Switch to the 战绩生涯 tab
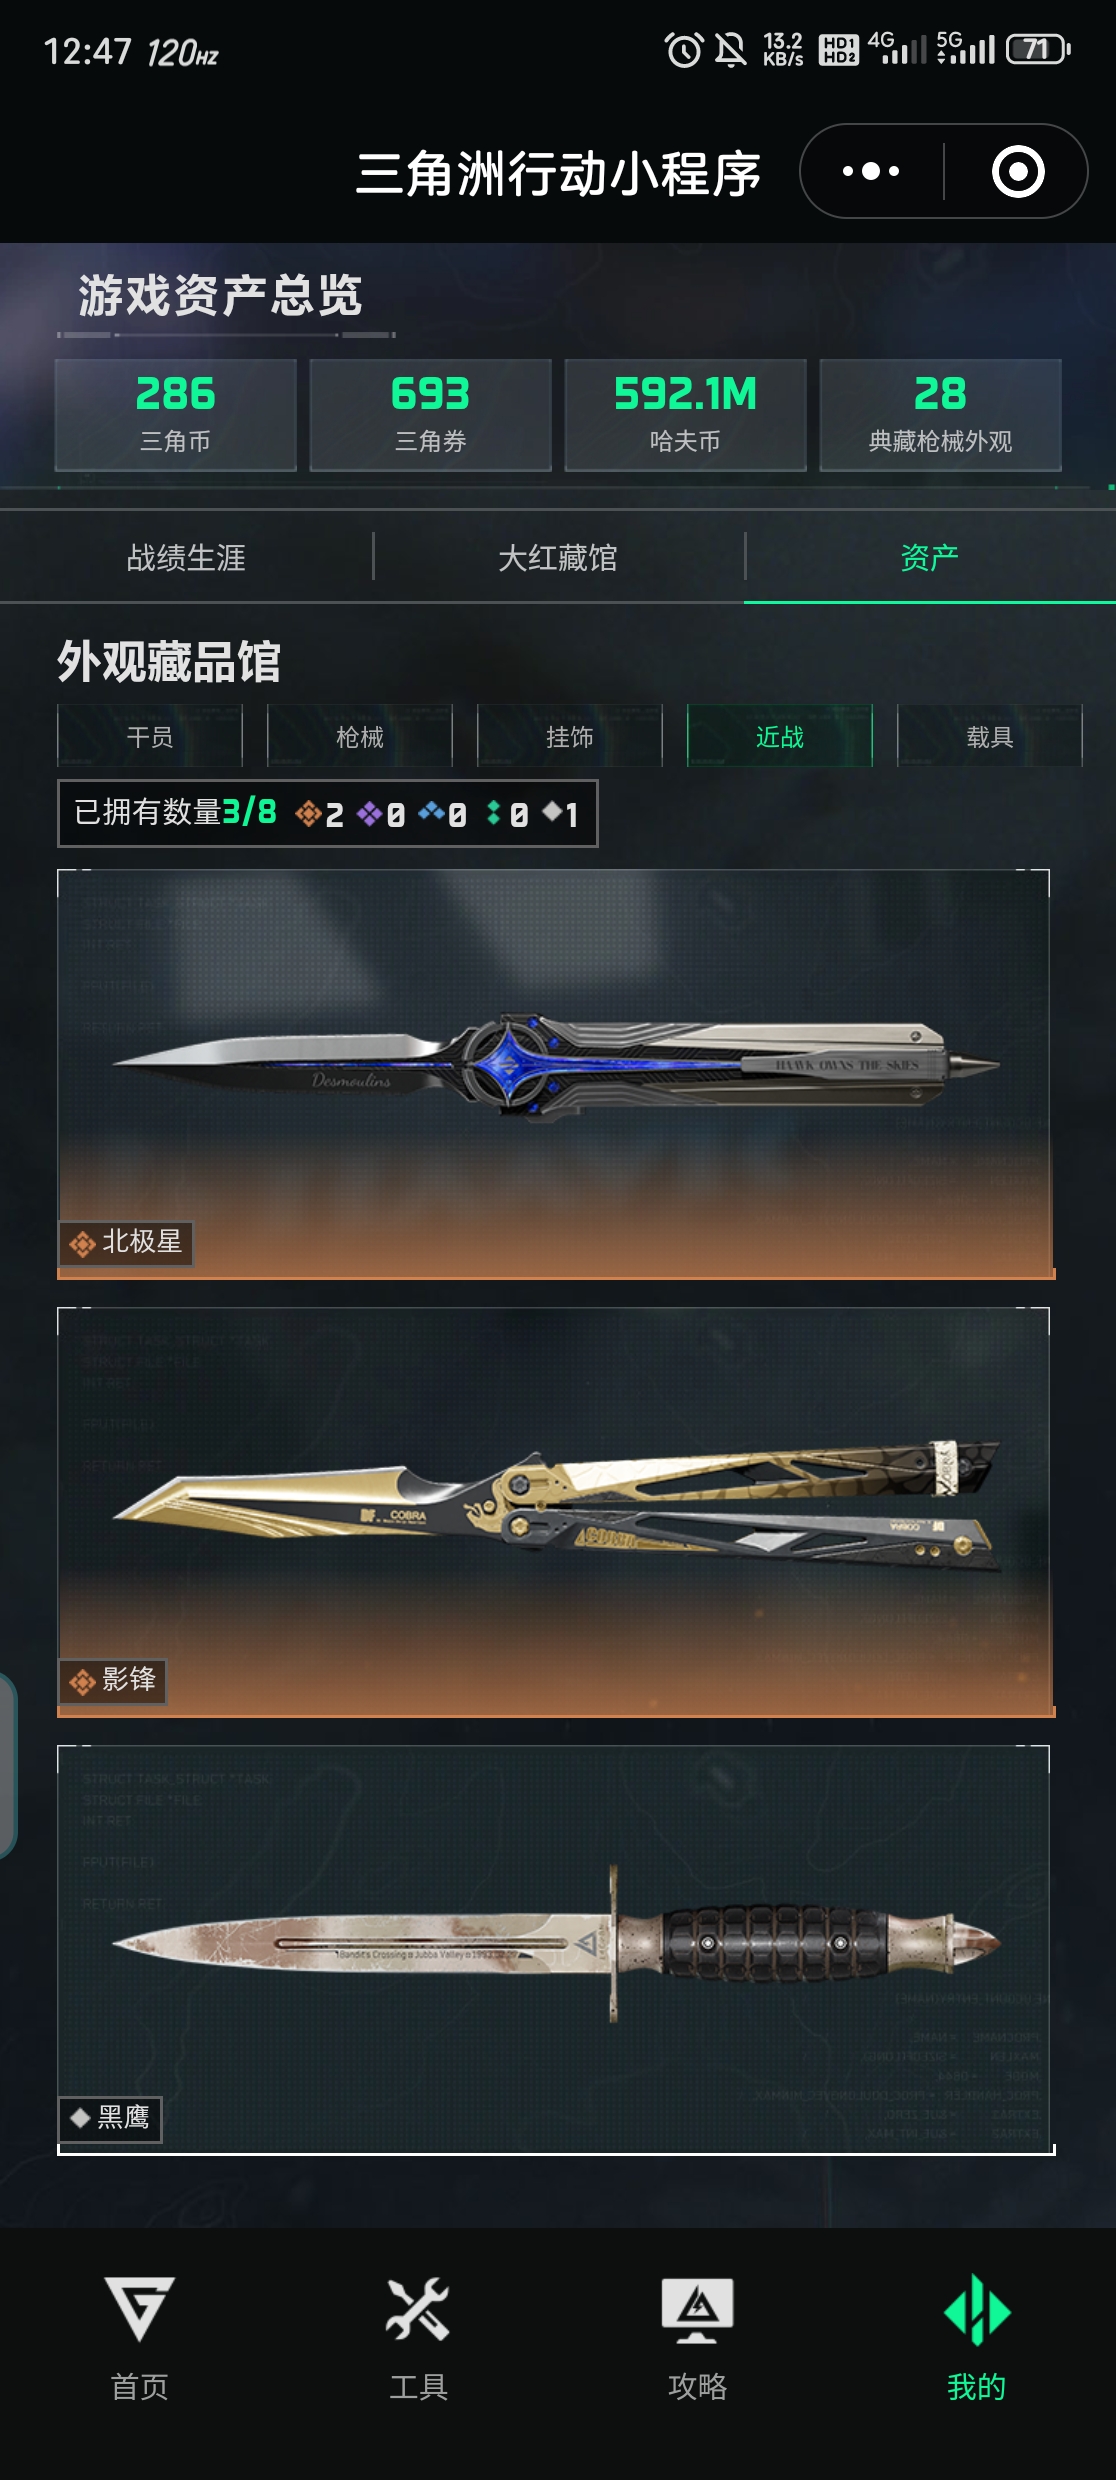 click(x=186, y=557)
